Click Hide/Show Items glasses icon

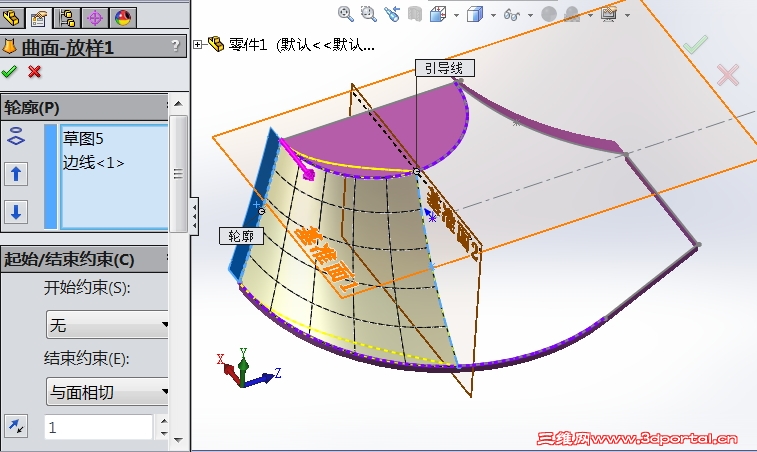point(512,15)
